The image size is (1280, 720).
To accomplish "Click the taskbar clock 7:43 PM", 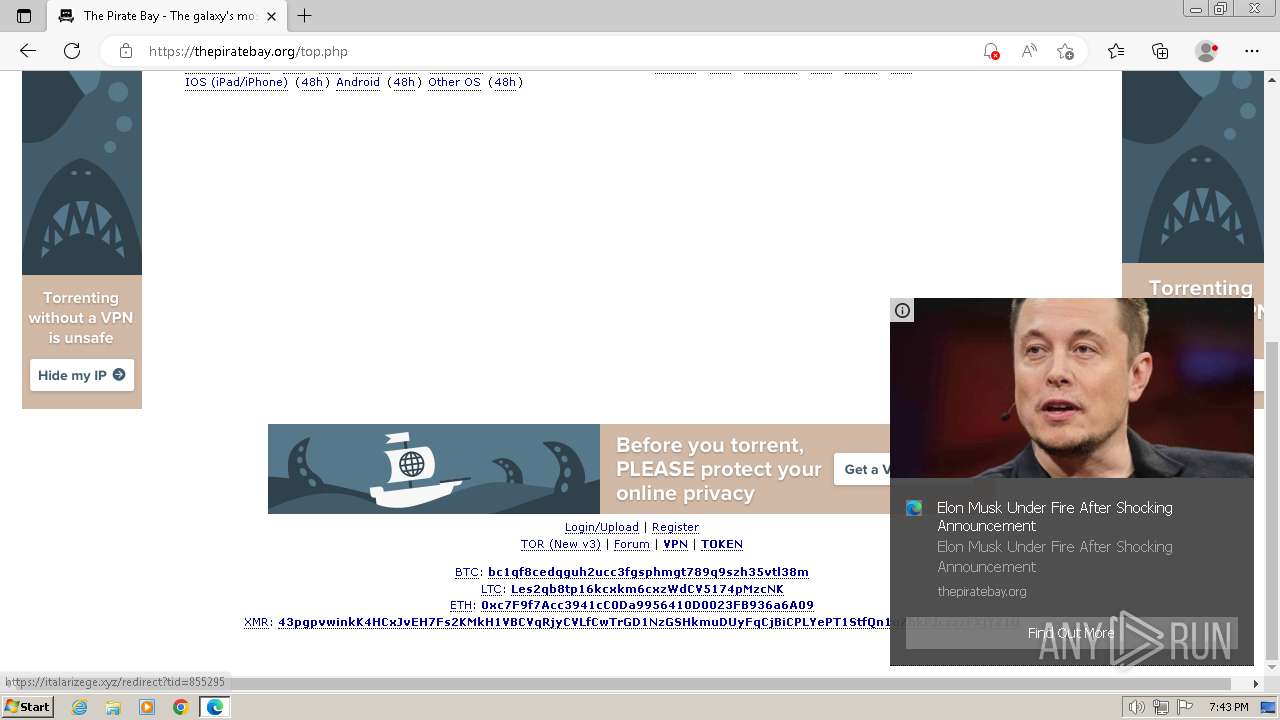I will [1228, 707].
